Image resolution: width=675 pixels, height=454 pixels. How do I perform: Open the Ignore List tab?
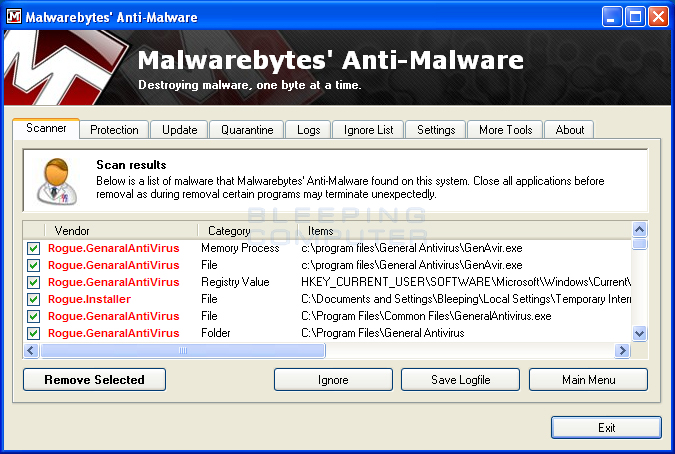[x=368, y=130]
